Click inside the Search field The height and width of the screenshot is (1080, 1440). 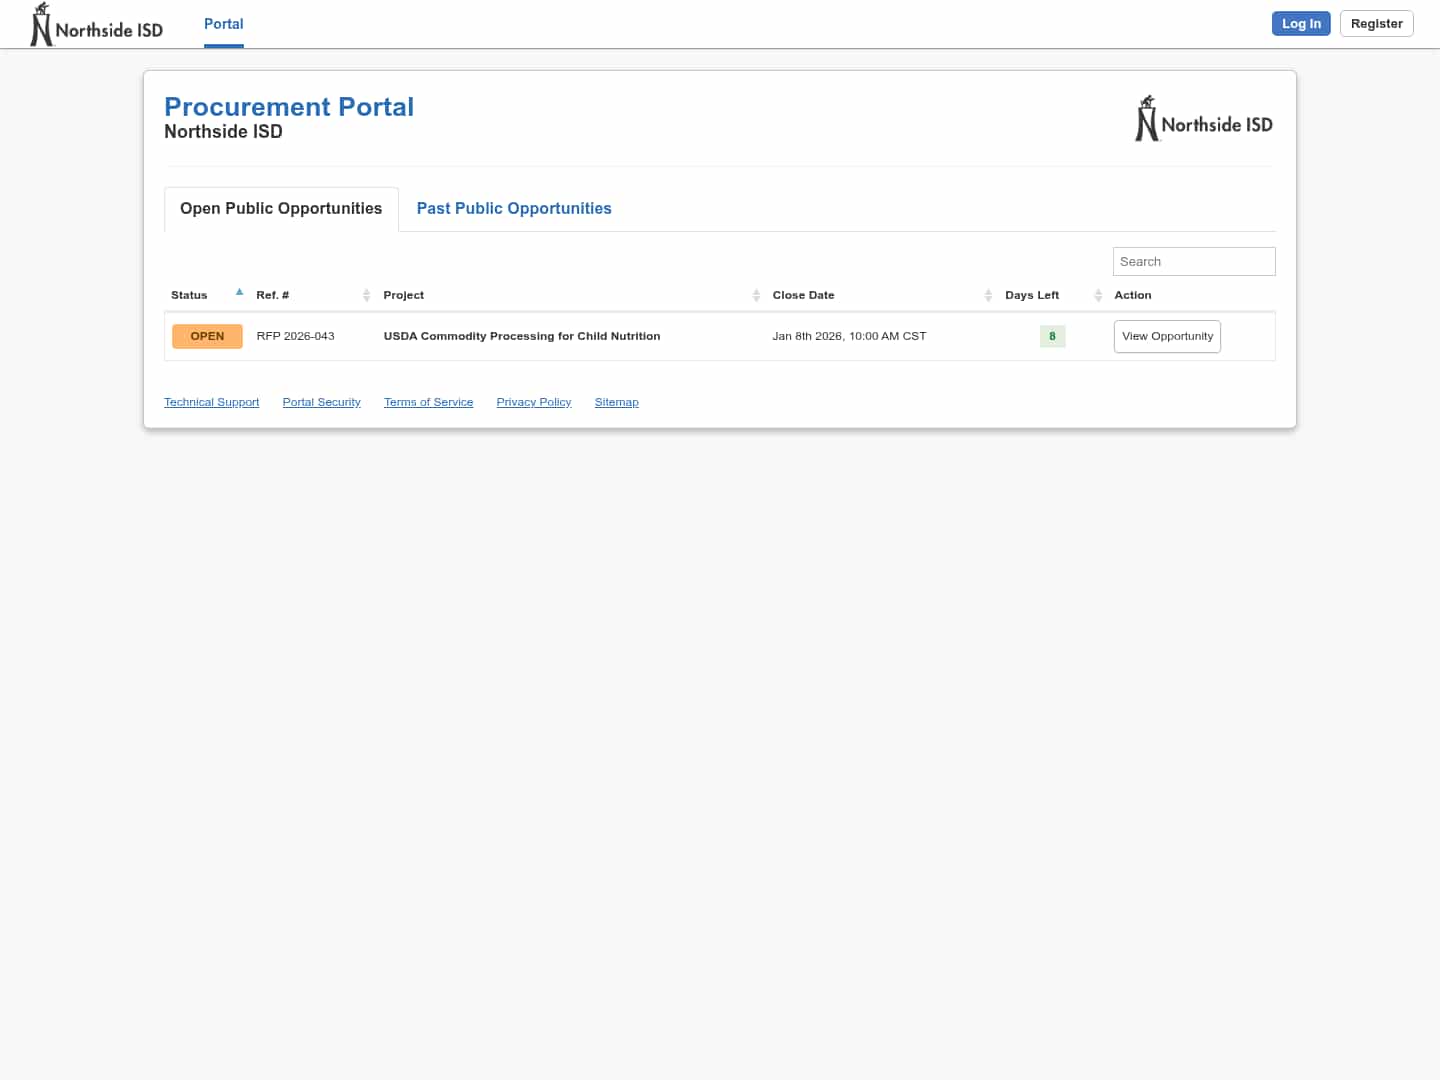[x=1193, y=261]
